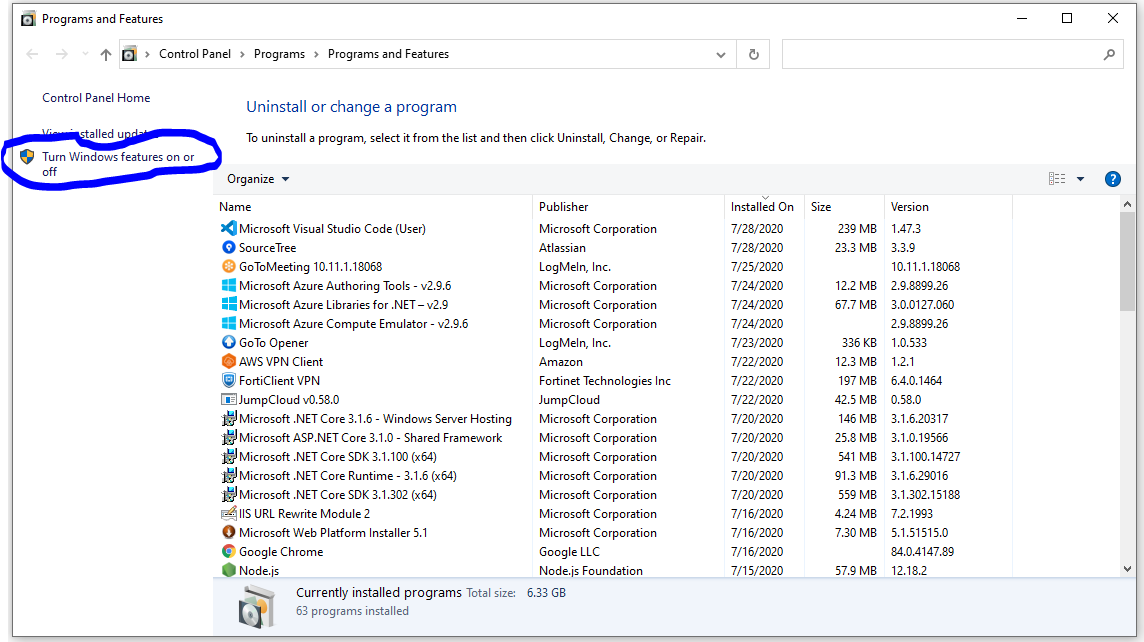Screen dimensions: 1144x642
Task: Select Google Chrome program name
Action: (281, 552)
